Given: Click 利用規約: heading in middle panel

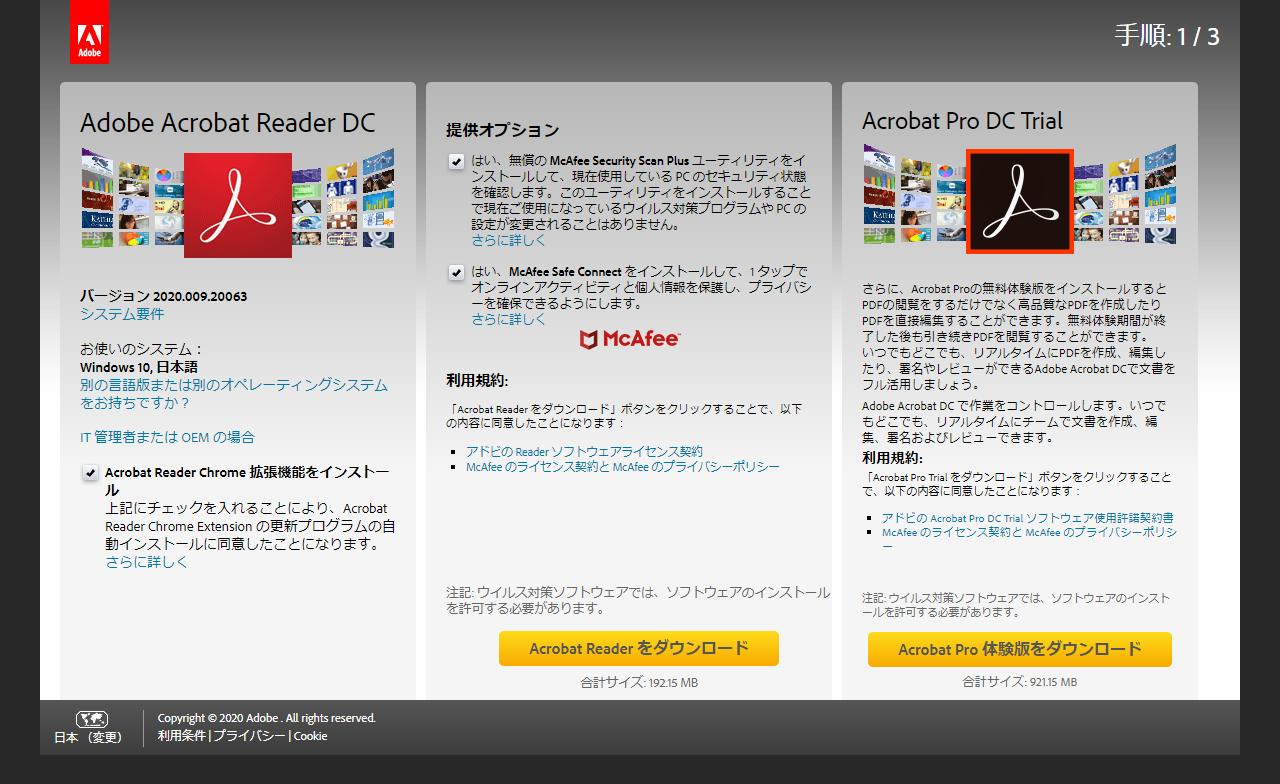Looking at the screenshot, I should 477,380.
